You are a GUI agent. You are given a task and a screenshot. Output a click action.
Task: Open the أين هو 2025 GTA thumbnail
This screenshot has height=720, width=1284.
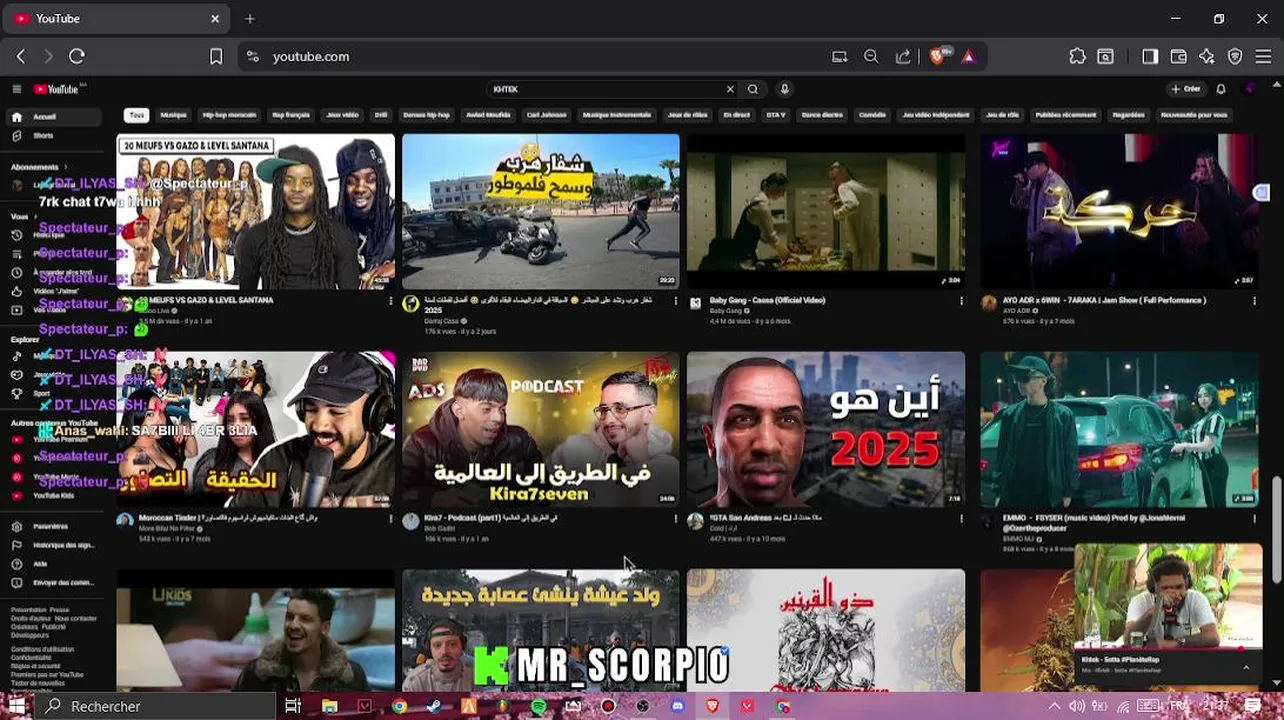826,429
